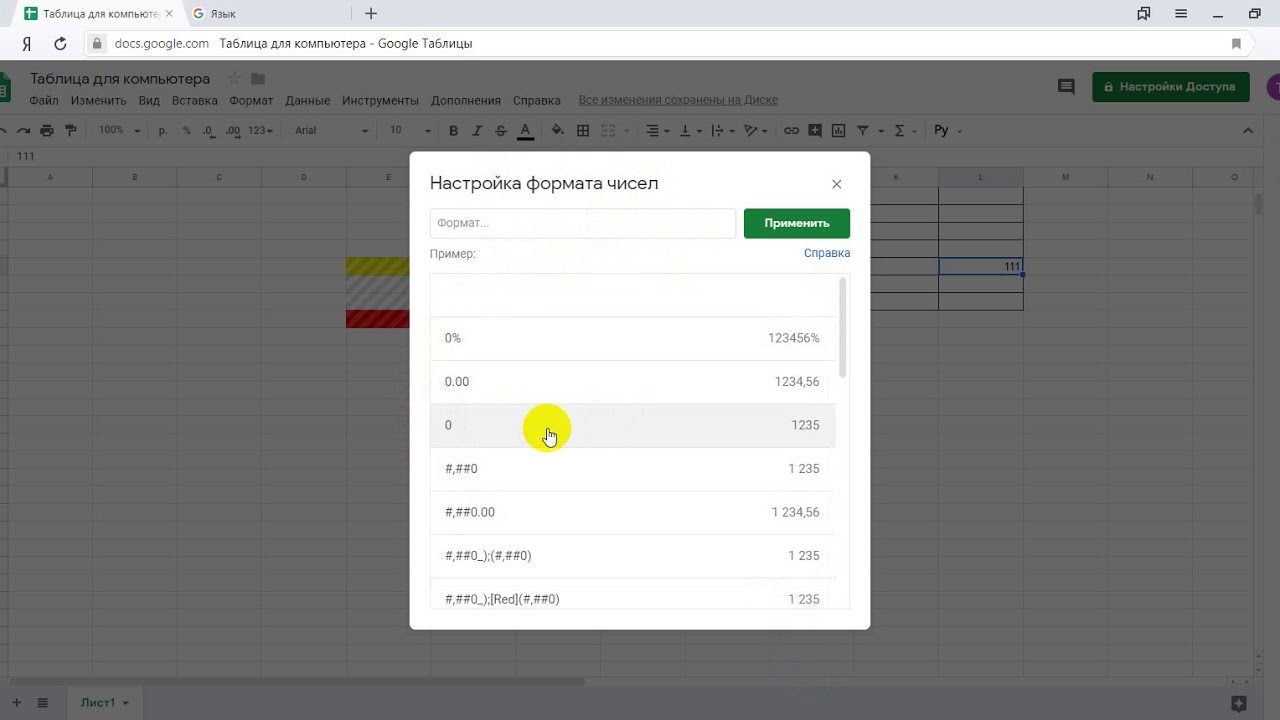The height and width of the screenshot is (720, 1280).
Task: Click the redo toolbar icon
Action: pos(22,130)
